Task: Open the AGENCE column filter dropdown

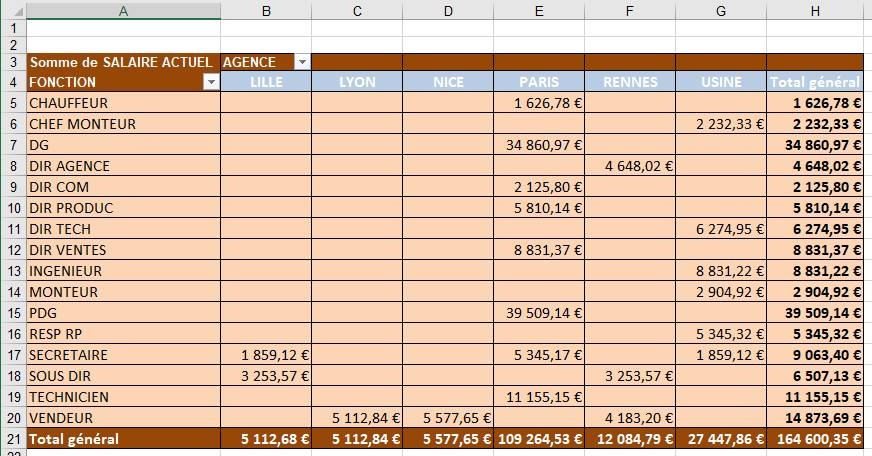Action: click(302, 62)
